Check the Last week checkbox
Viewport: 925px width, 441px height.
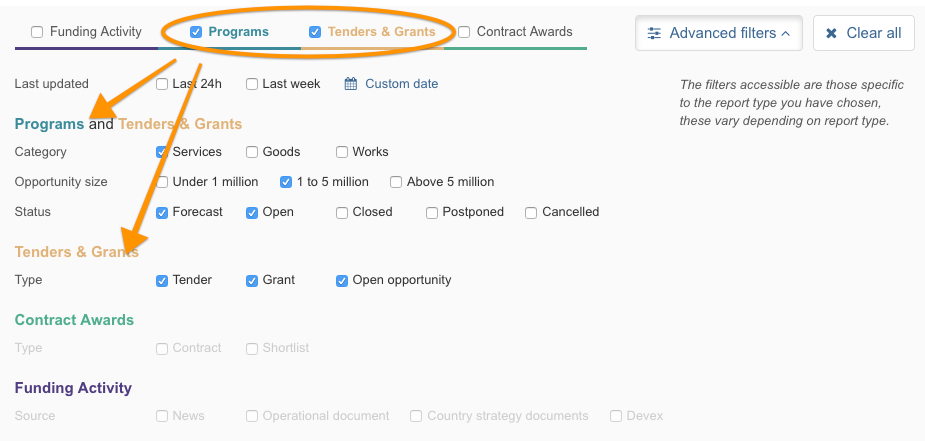point(252,84)
